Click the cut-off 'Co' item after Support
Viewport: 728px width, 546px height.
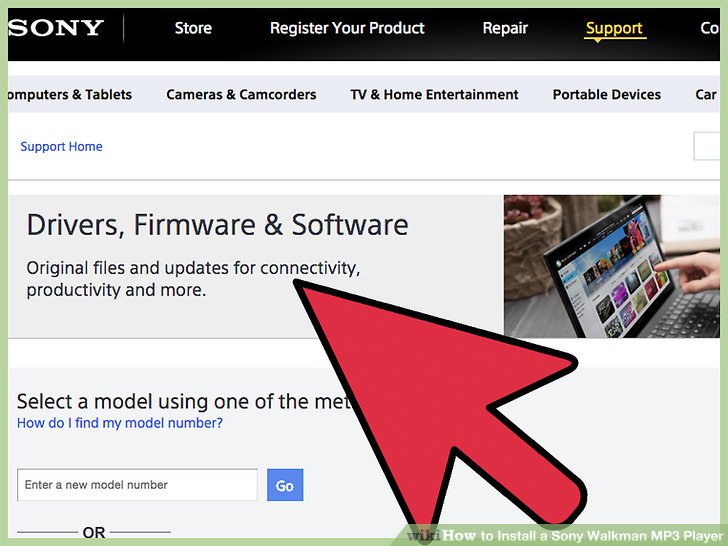point(709,29)
